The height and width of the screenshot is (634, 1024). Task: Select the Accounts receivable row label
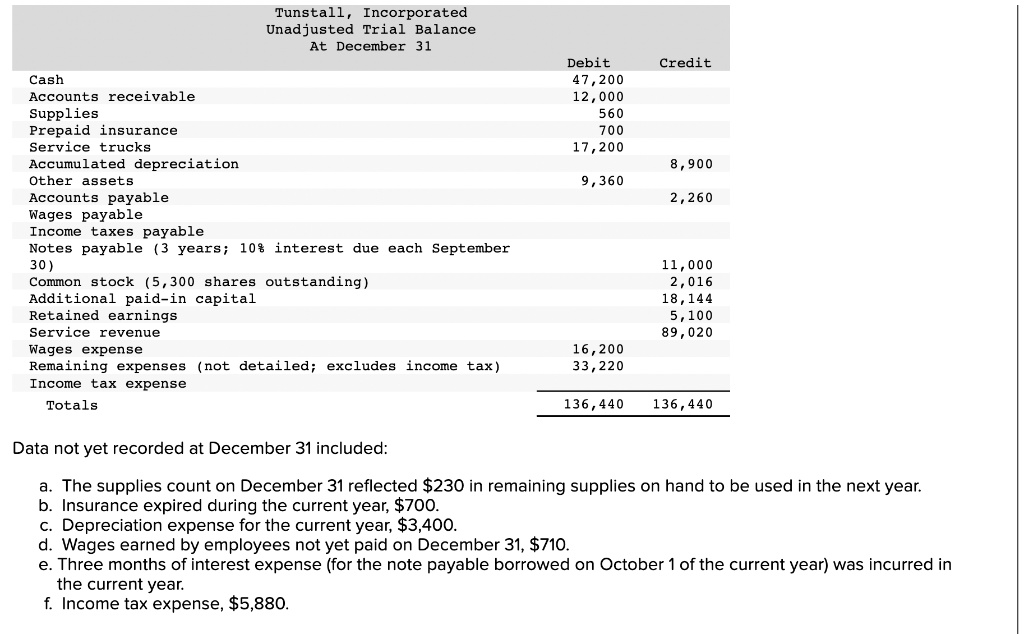coord(112,97)
